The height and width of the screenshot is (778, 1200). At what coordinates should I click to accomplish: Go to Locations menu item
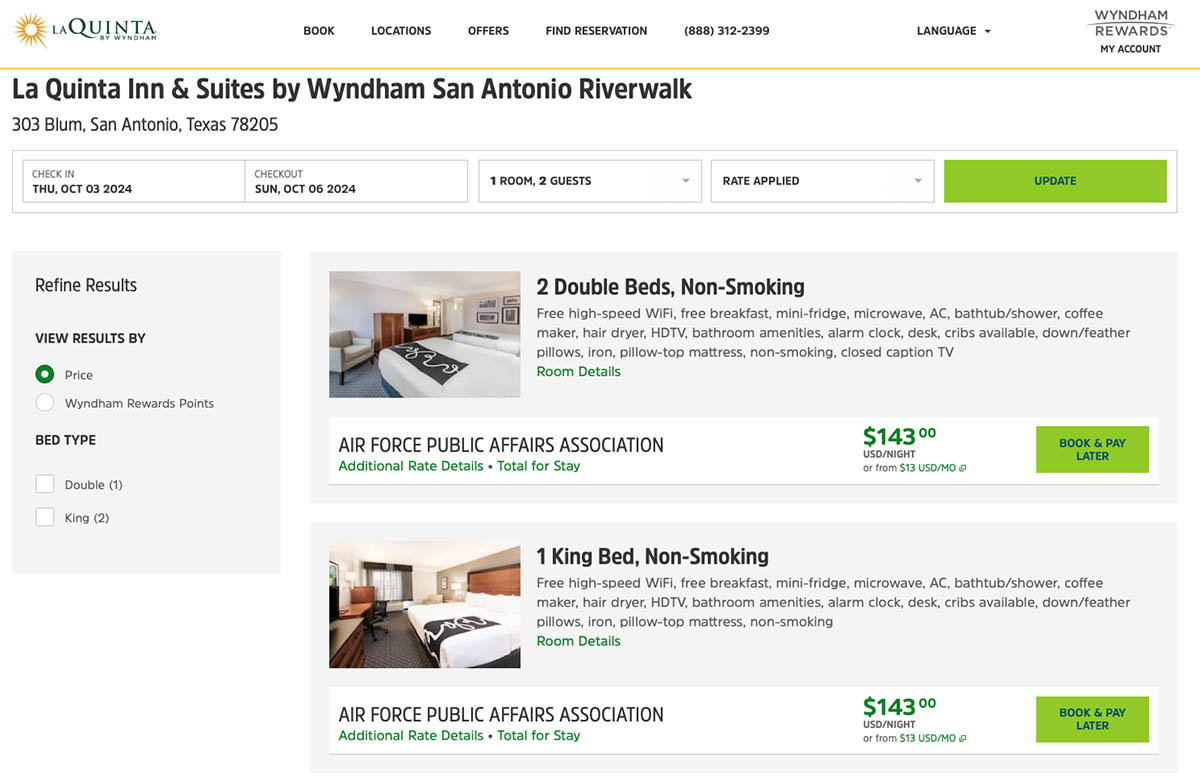tap(401, 31)
